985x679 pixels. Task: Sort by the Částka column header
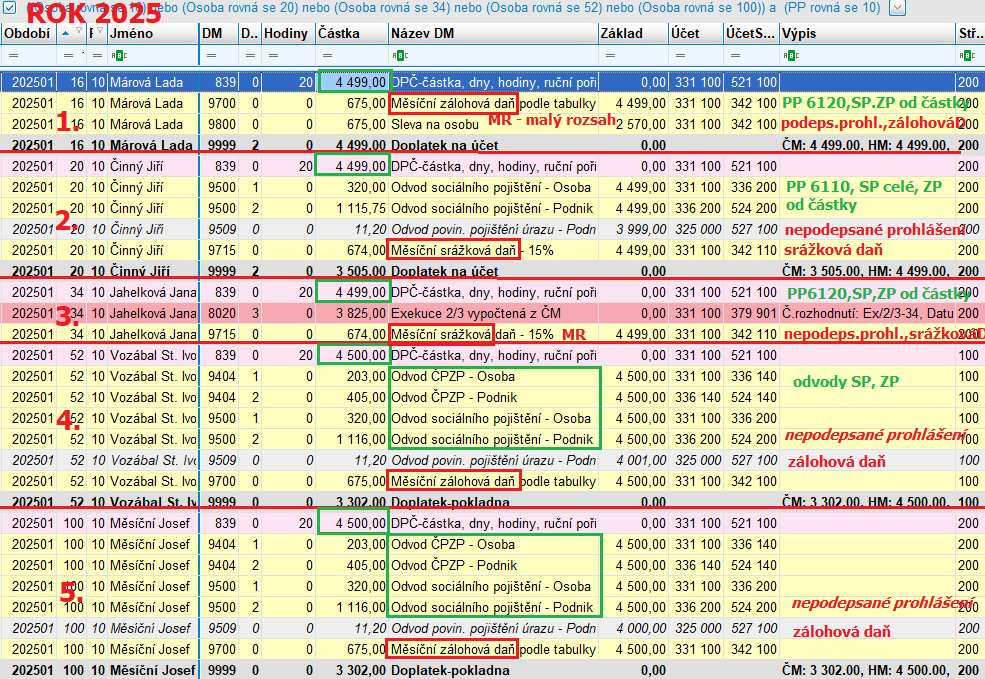click(351, 33)
